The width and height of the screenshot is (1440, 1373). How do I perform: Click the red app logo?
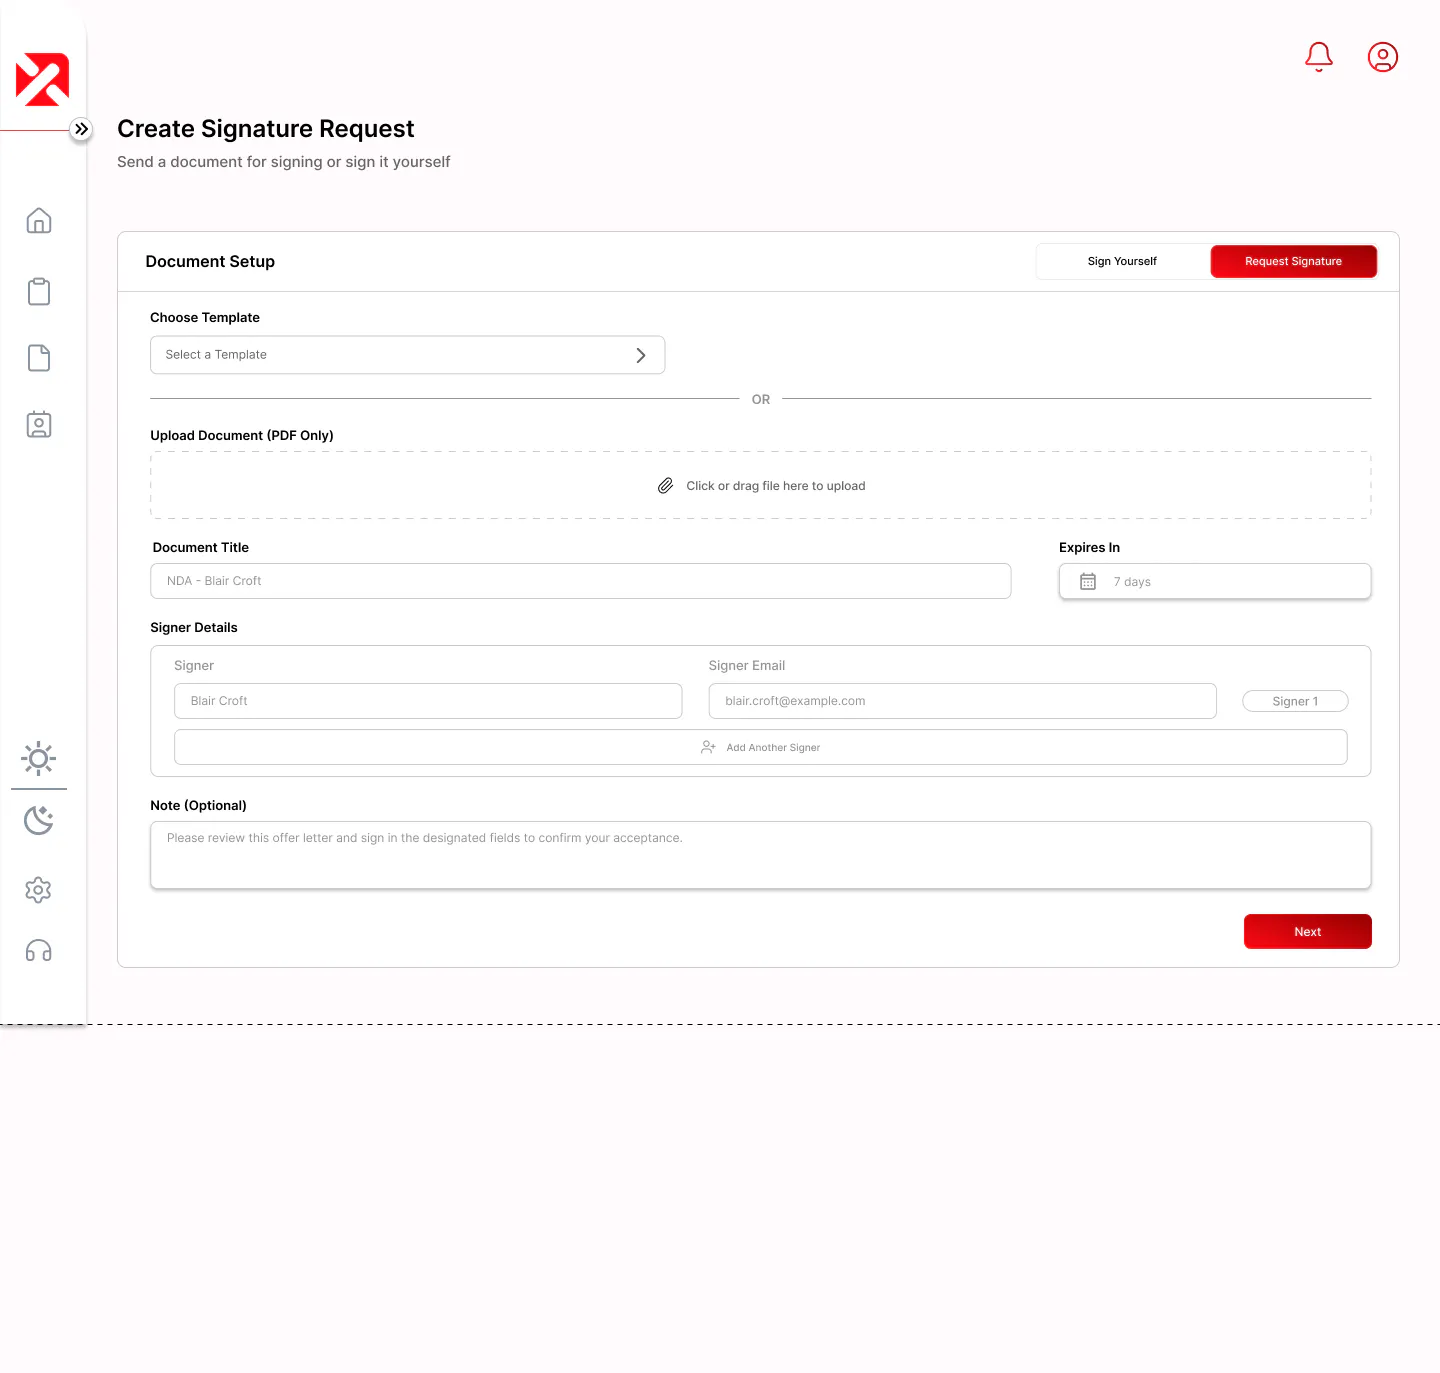coord(42,79)
